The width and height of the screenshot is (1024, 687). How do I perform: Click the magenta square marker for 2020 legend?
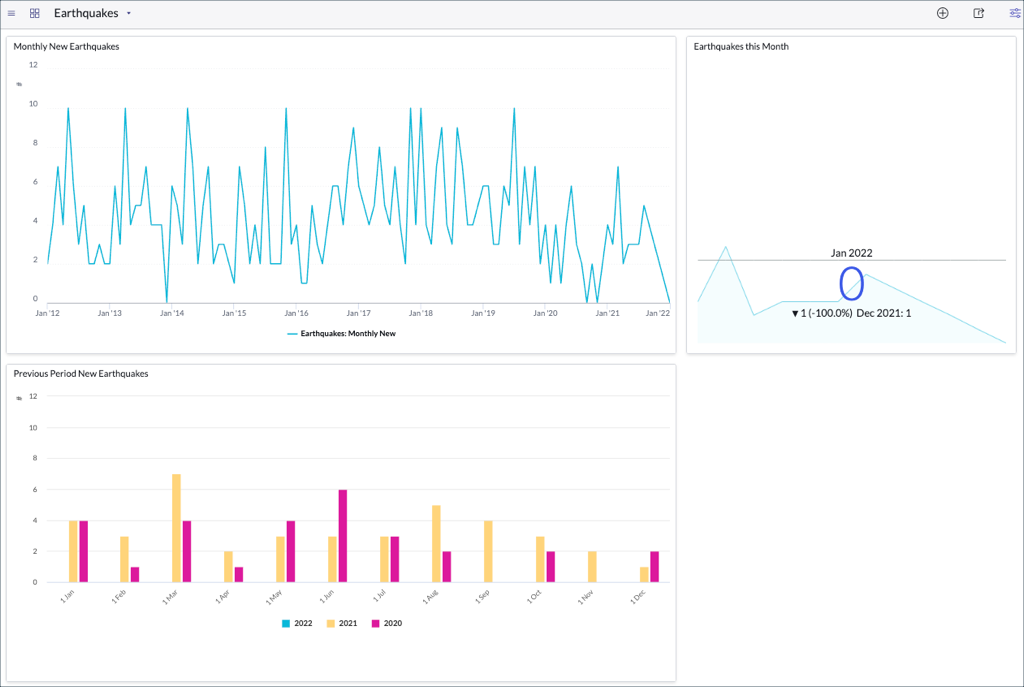click(x=374, y=623)
